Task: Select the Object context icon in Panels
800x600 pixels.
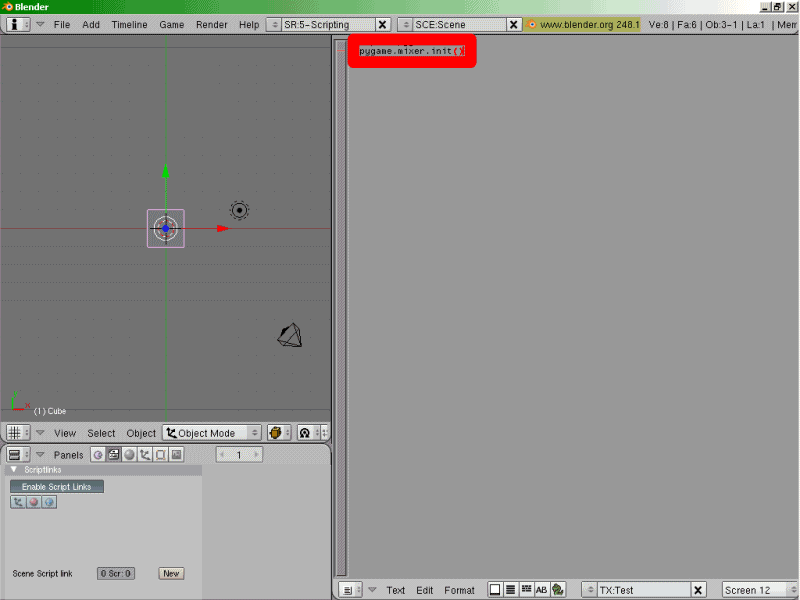Action: [x=145, y=455]
